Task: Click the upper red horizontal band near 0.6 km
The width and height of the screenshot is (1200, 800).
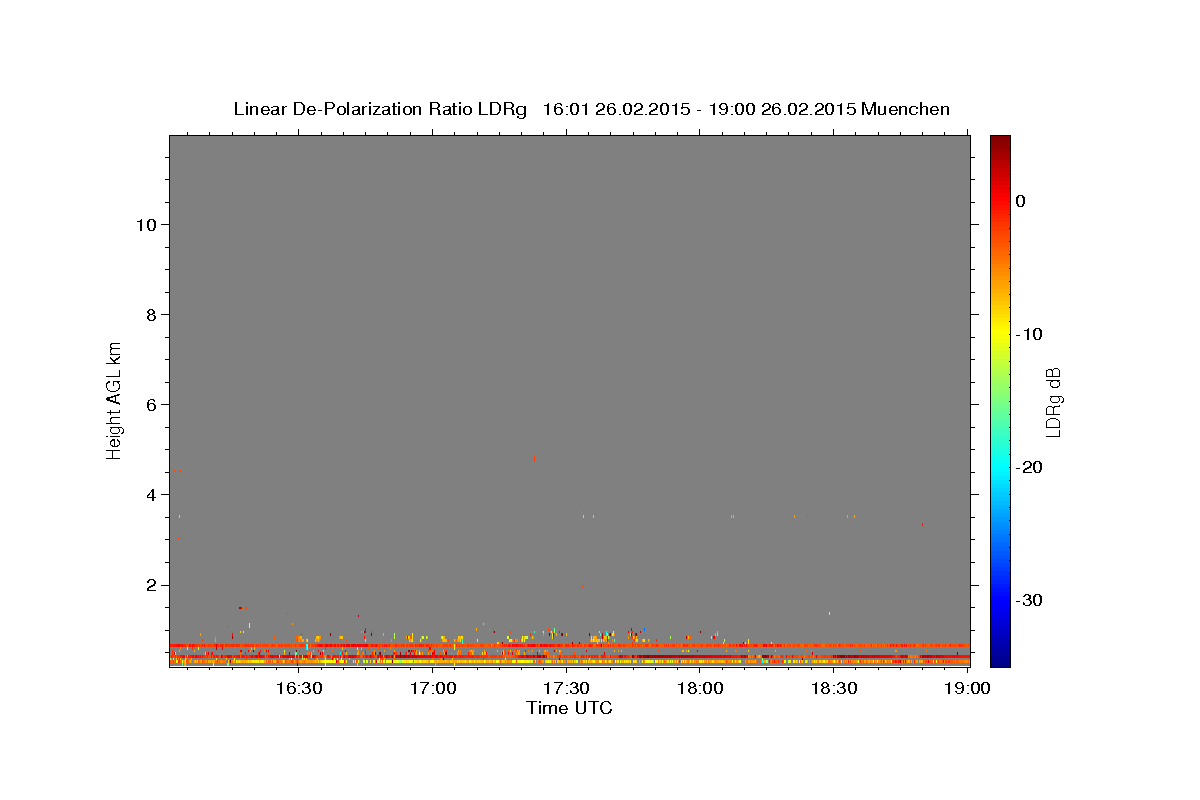Action: [x=570, y=645]
